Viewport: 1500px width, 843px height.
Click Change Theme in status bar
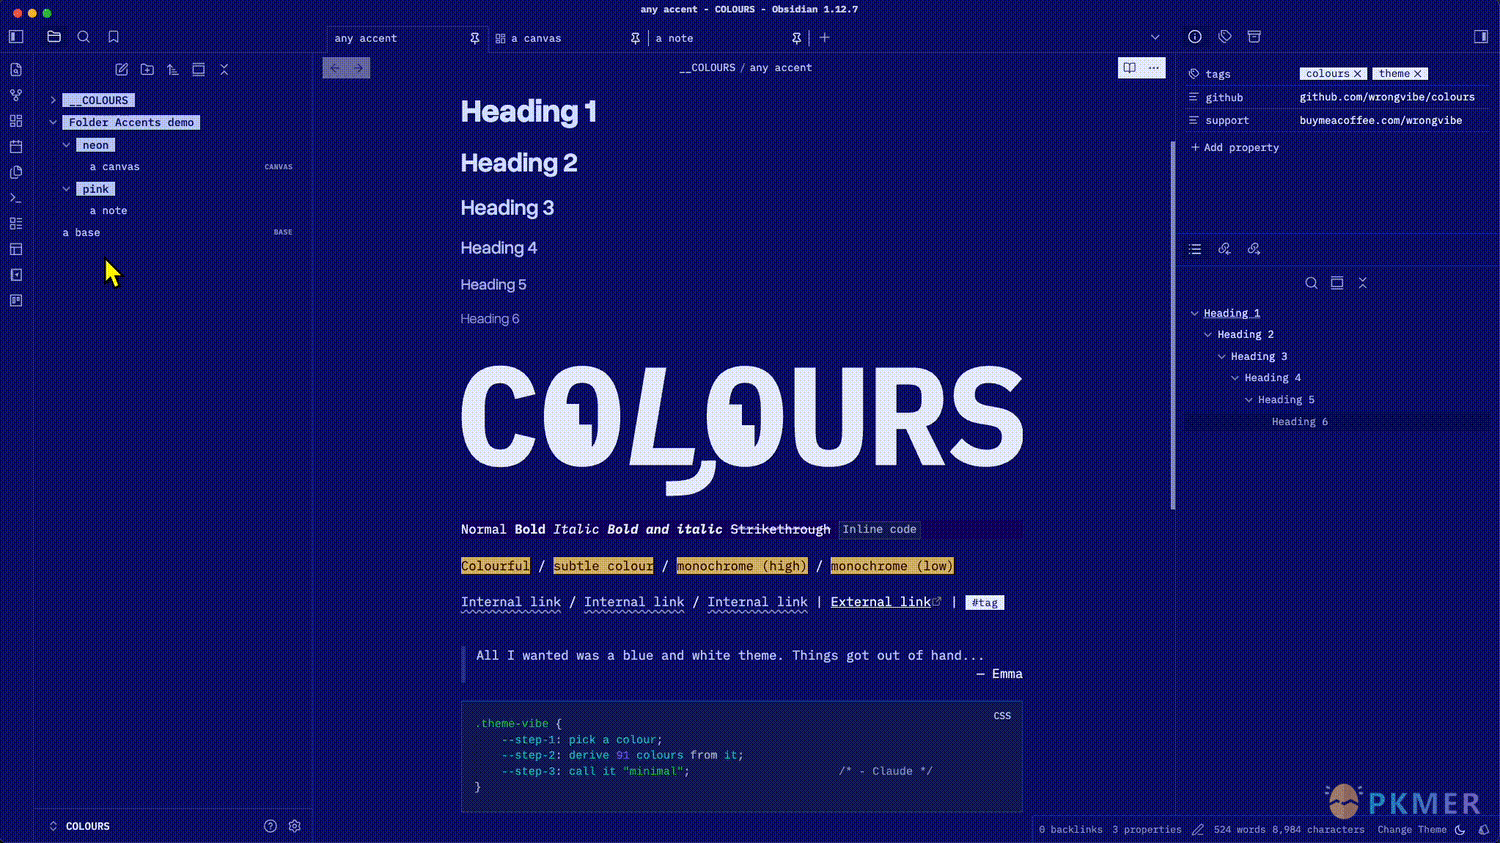pyautogui.click(x=1412, y=830)
